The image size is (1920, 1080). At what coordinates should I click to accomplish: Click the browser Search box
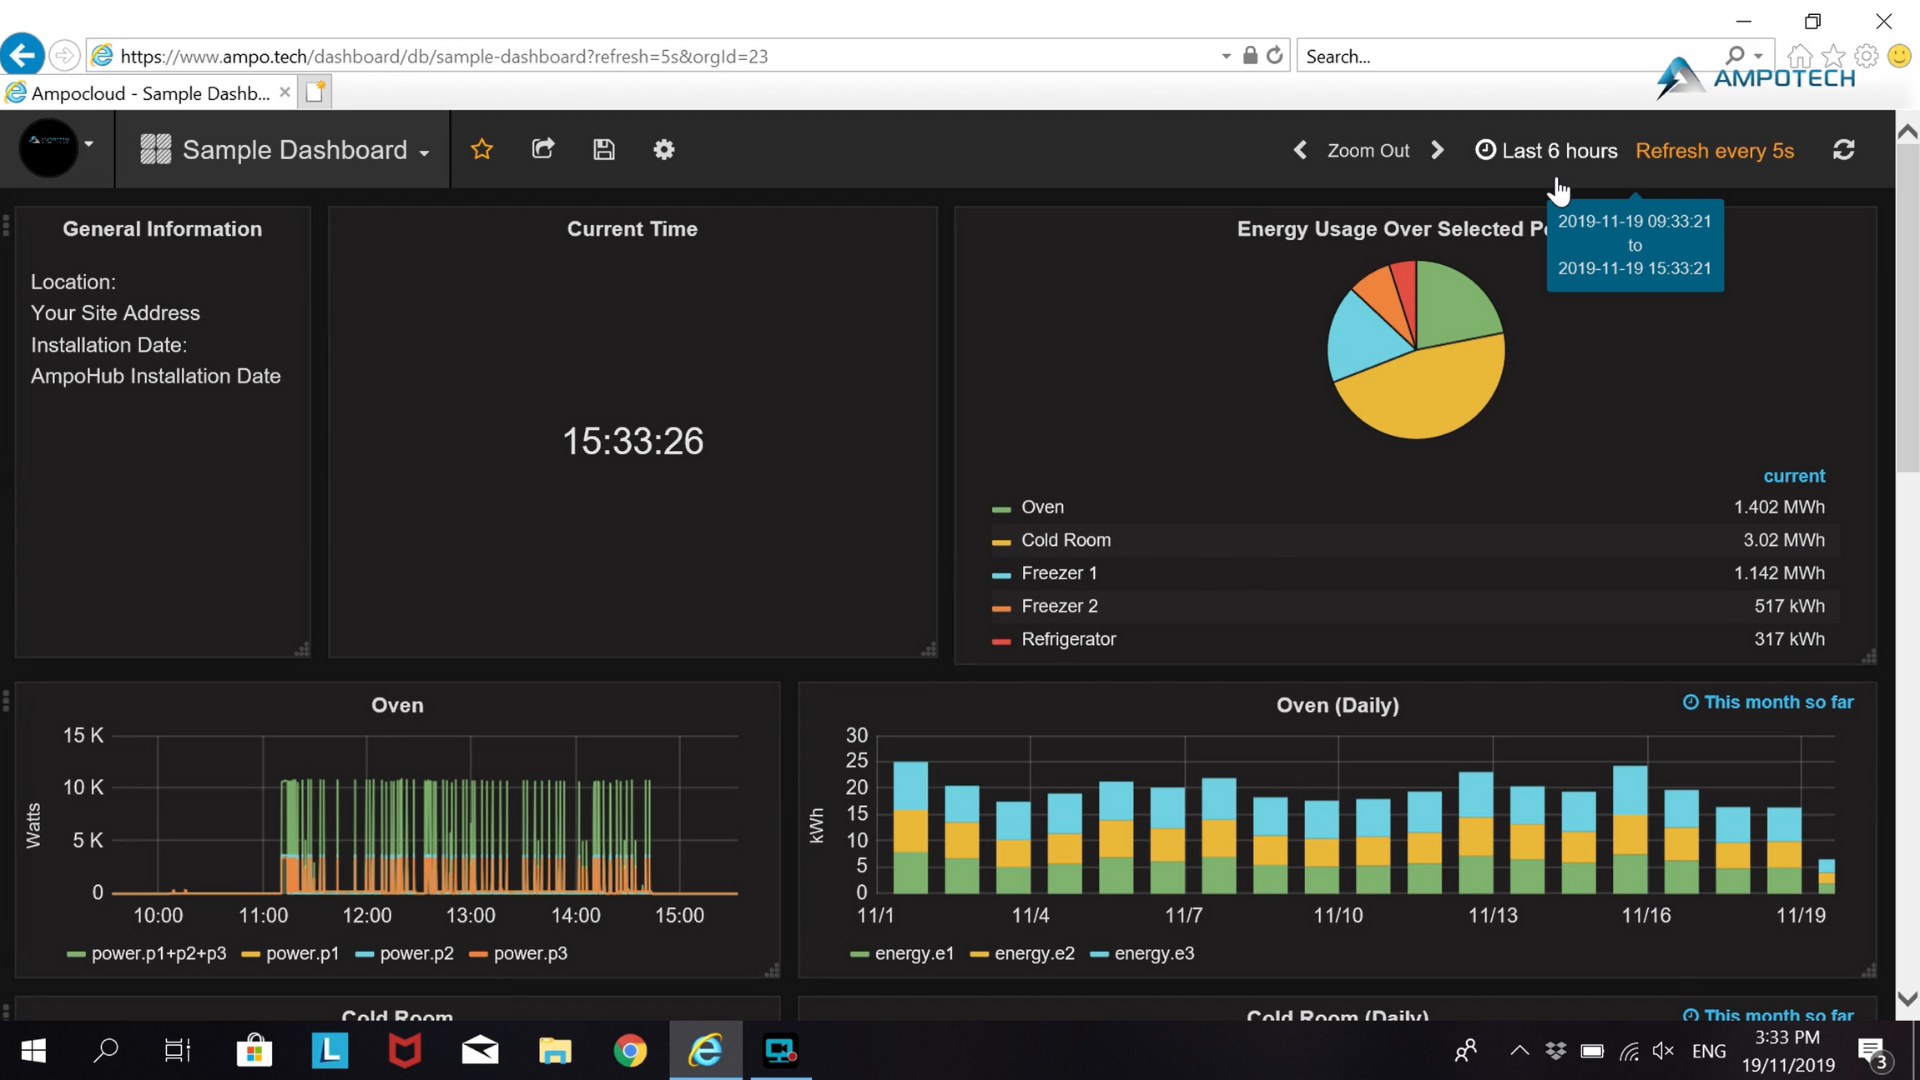pyautogui.click(x=1505, y=57)
